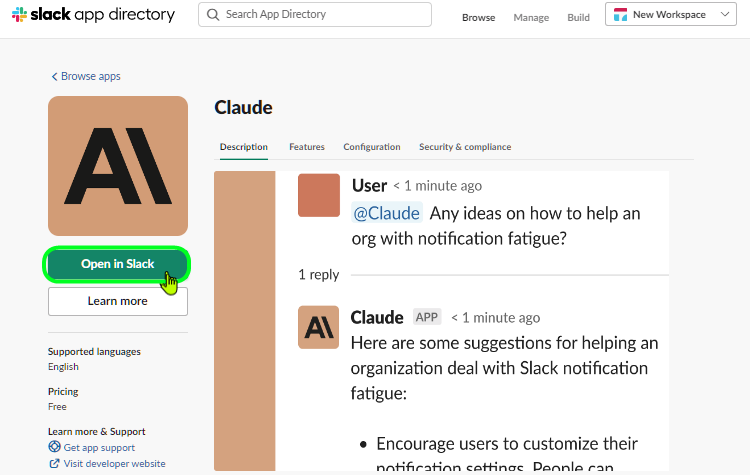Viewport: 750px width, 475px height.
Task: Click the Claude name in the reply
Action: coord(377,318)
